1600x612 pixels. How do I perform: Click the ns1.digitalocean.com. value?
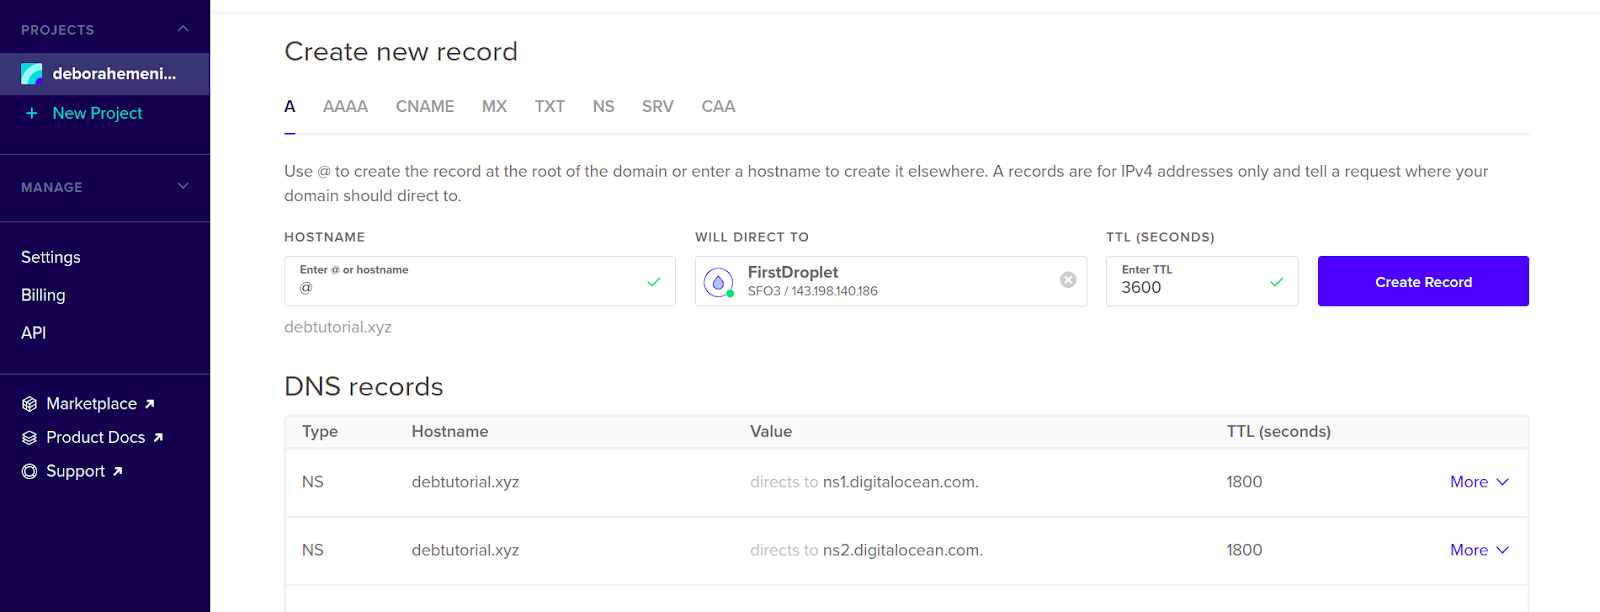(x=900, y=482)
